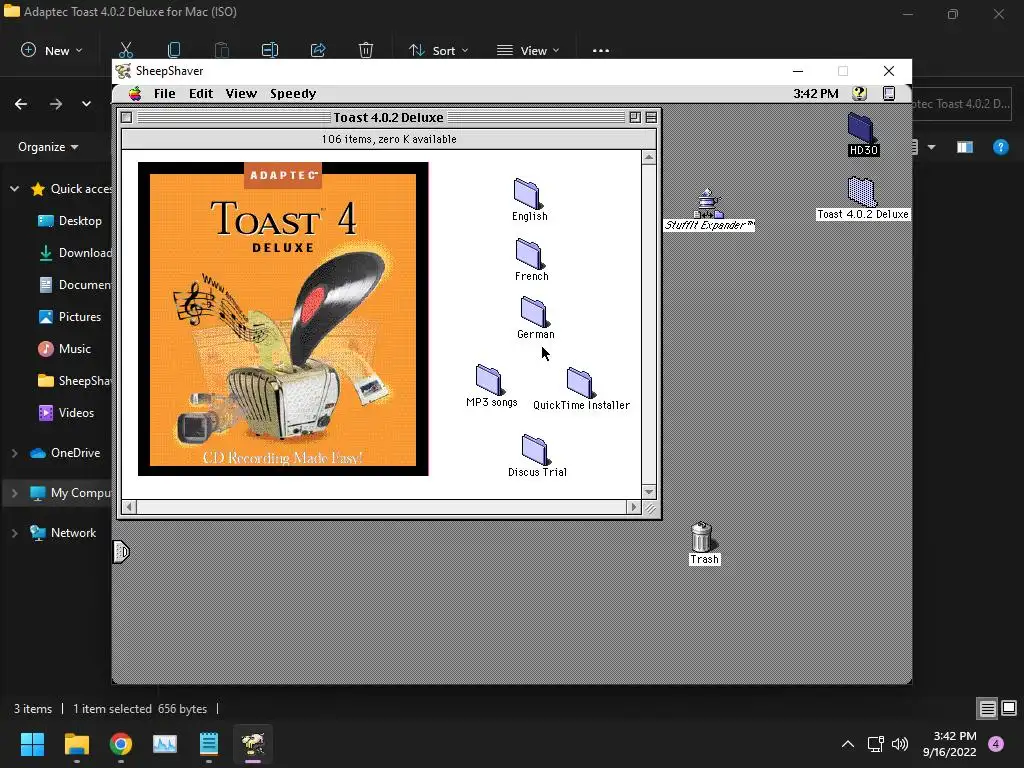Open the Edit menu in Mac menubar
Image resolution: width=1024 pixels, height=768 pixels.
click(x=201, y=94)
